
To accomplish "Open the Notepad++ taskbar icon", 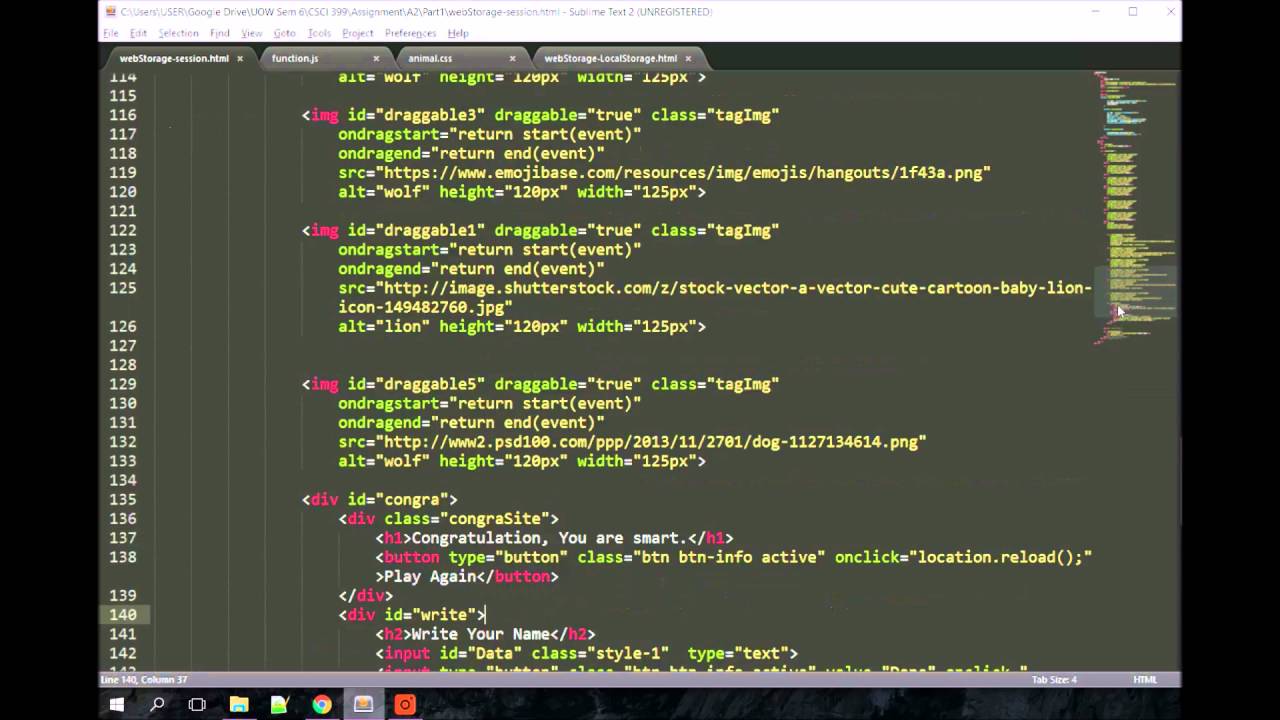I will pos(280,705).
